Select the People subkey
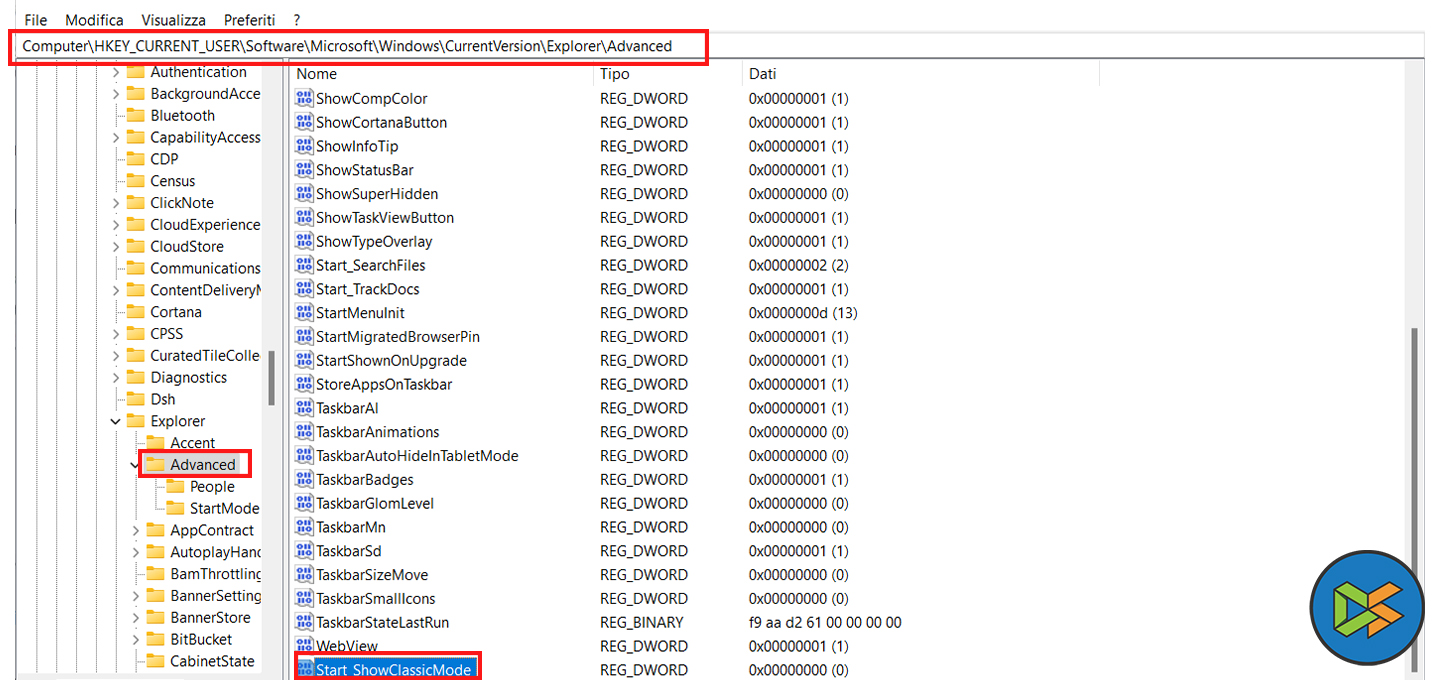 click(x=212, y=487)
